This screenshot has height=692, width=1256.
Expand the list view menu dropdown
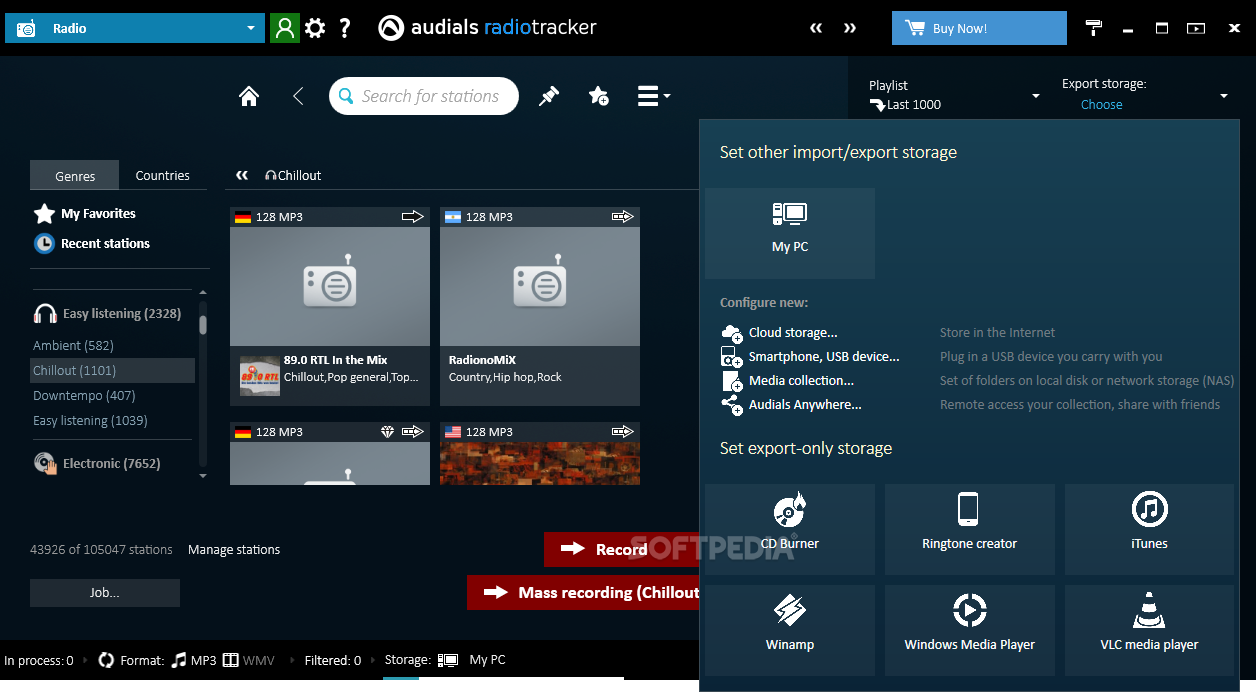coord(654,96)
